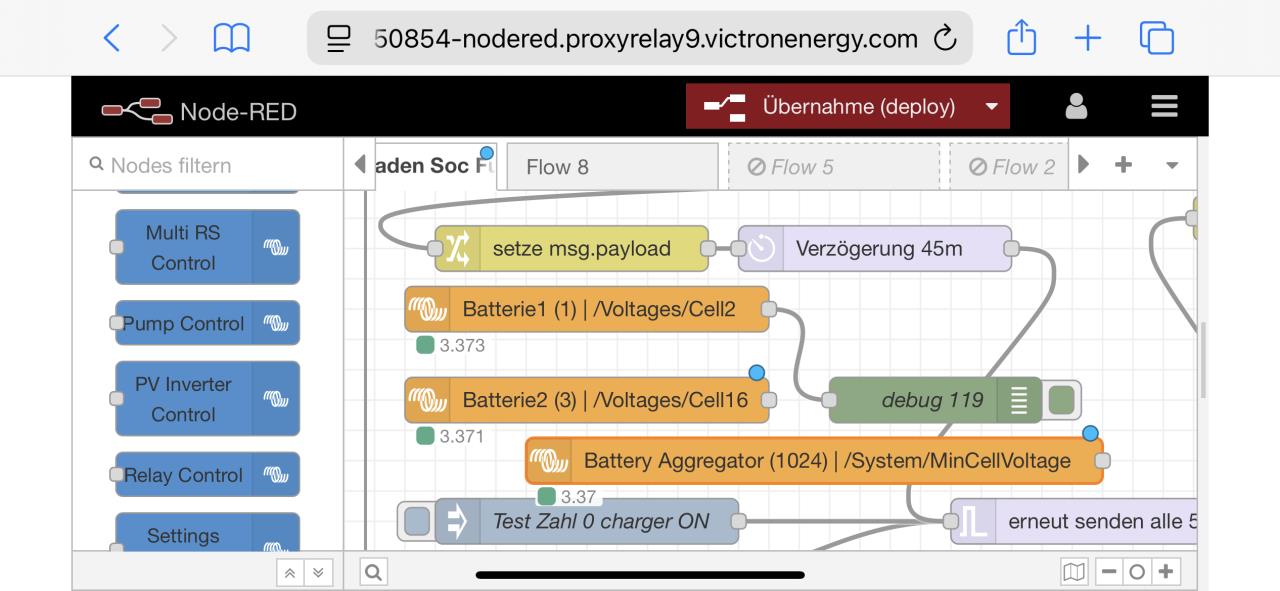The height and width of the screenshot is (591, 1280).
Task: Add a new flow tab with plus icon
Action: [1123, 165]
